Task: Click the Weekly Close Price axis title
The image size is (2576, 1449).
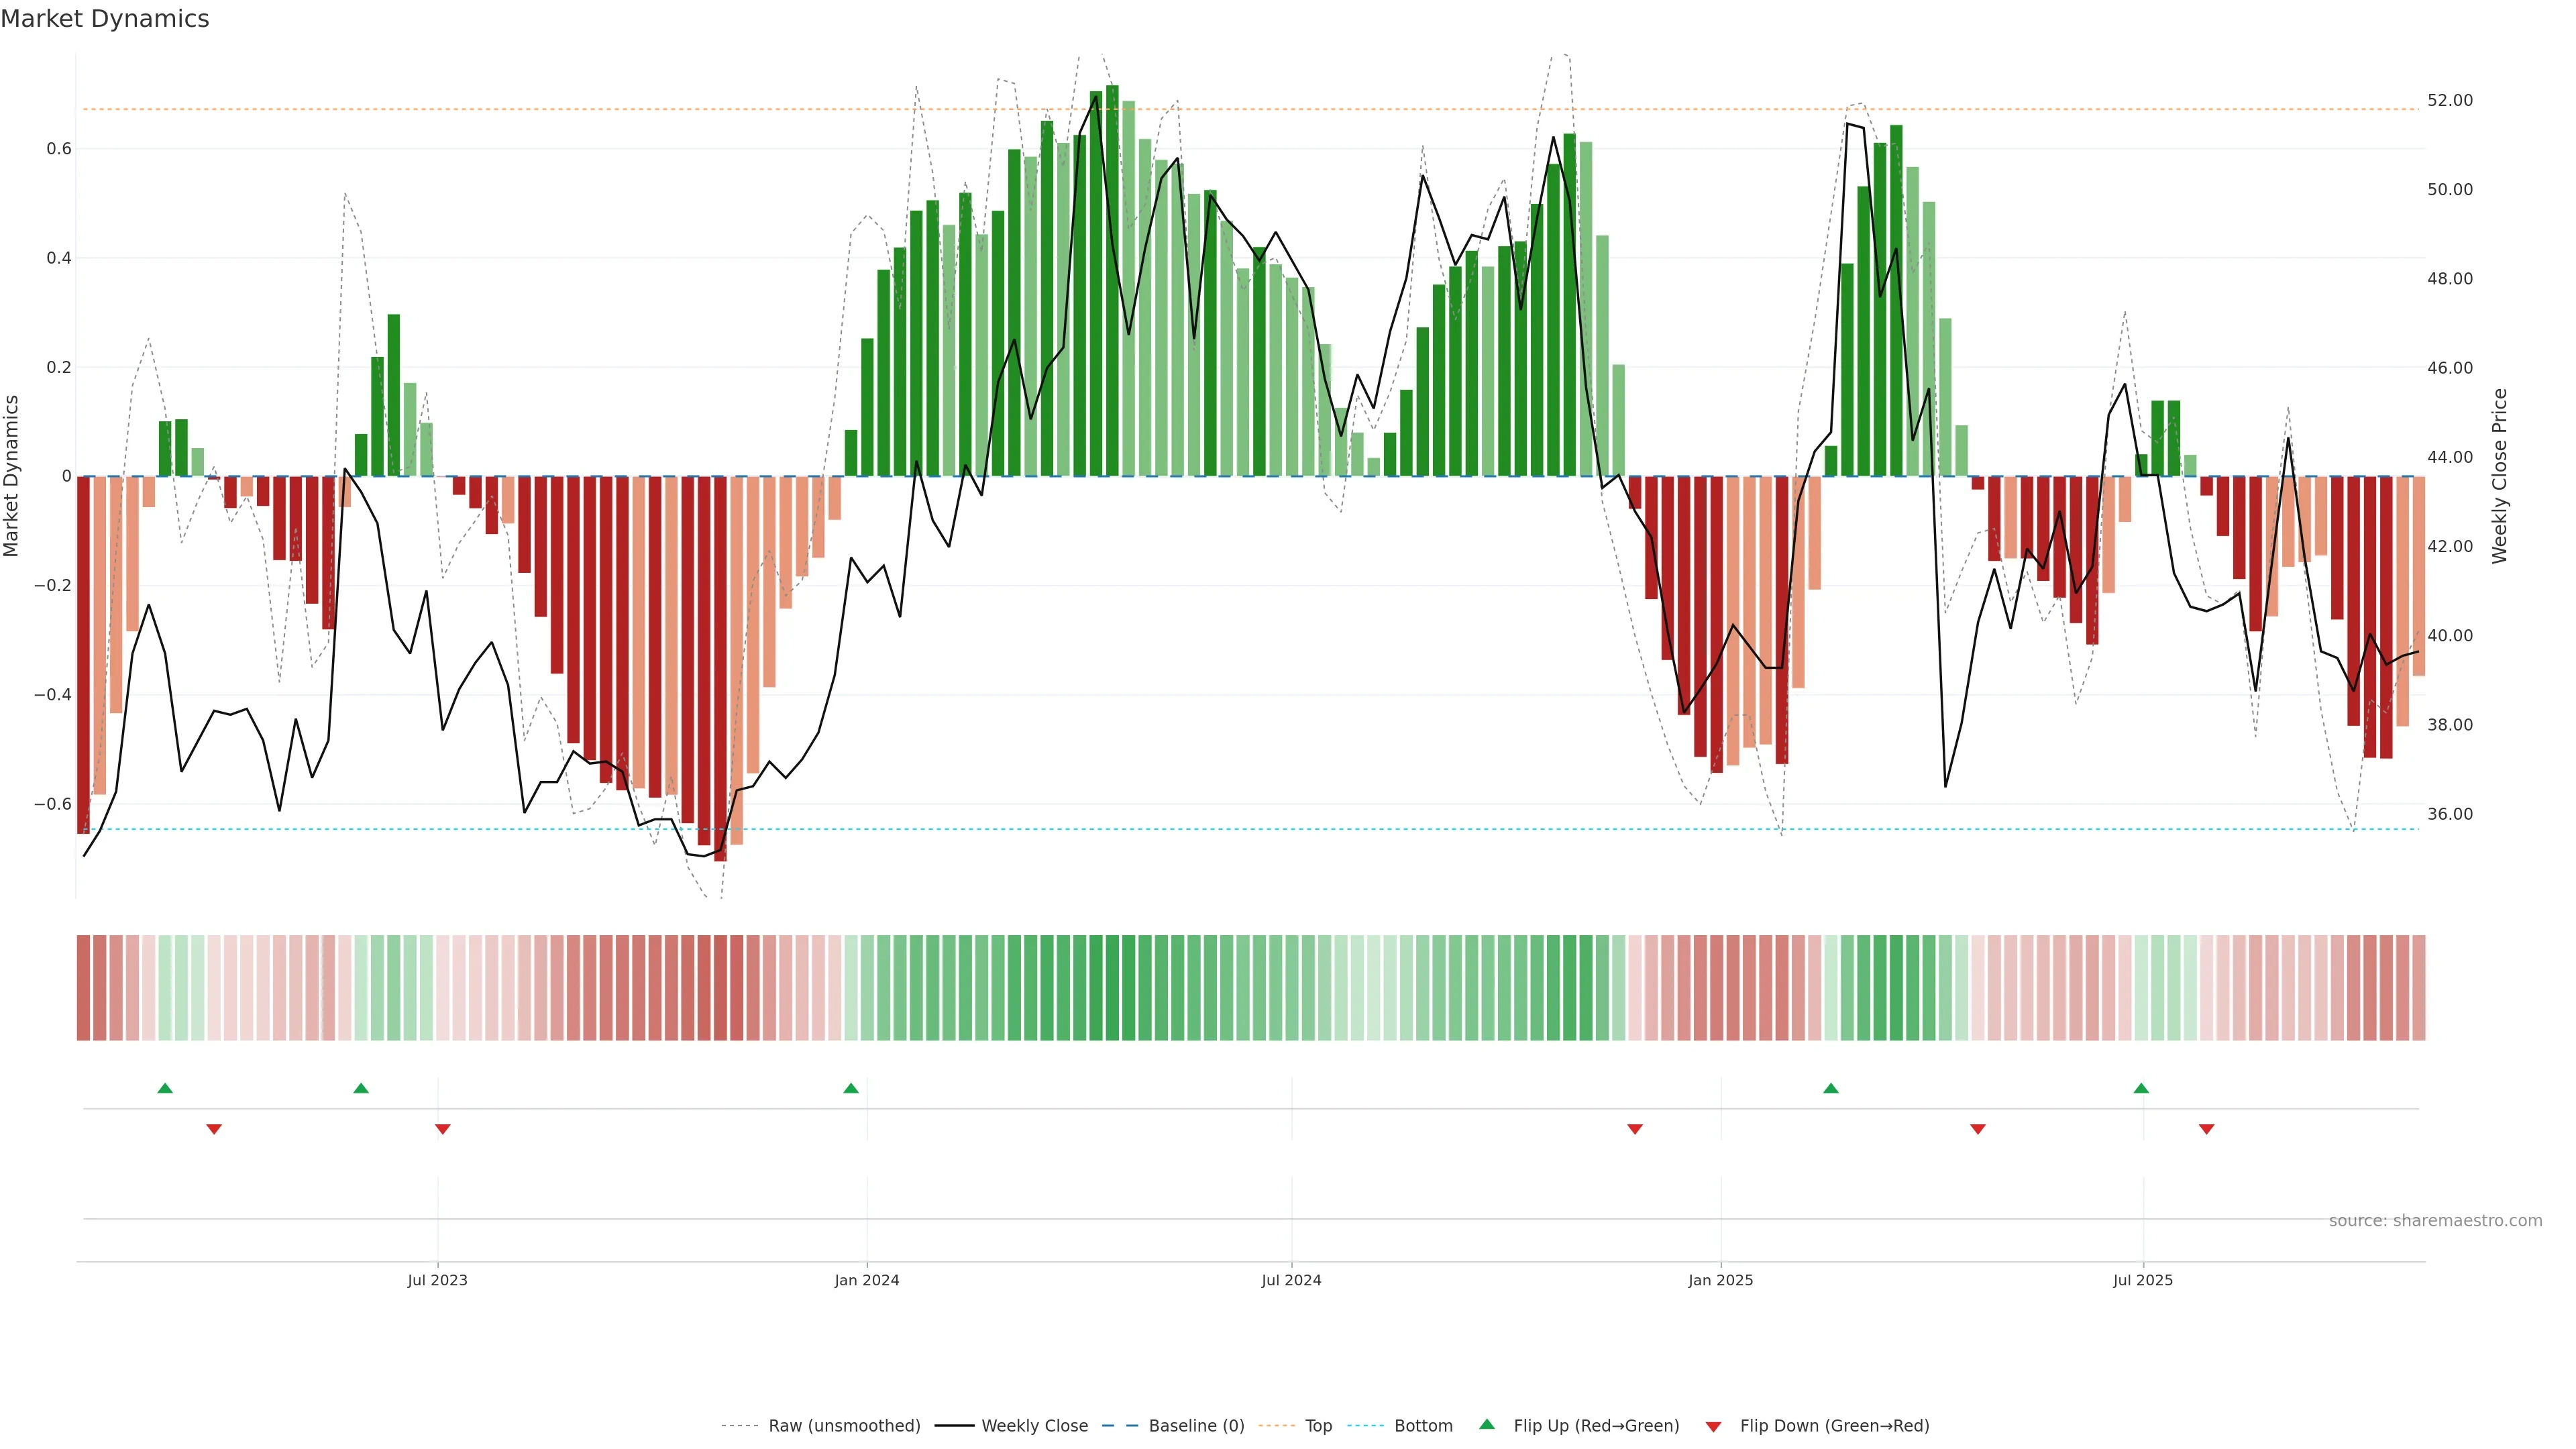Action: click(2500, 476)
